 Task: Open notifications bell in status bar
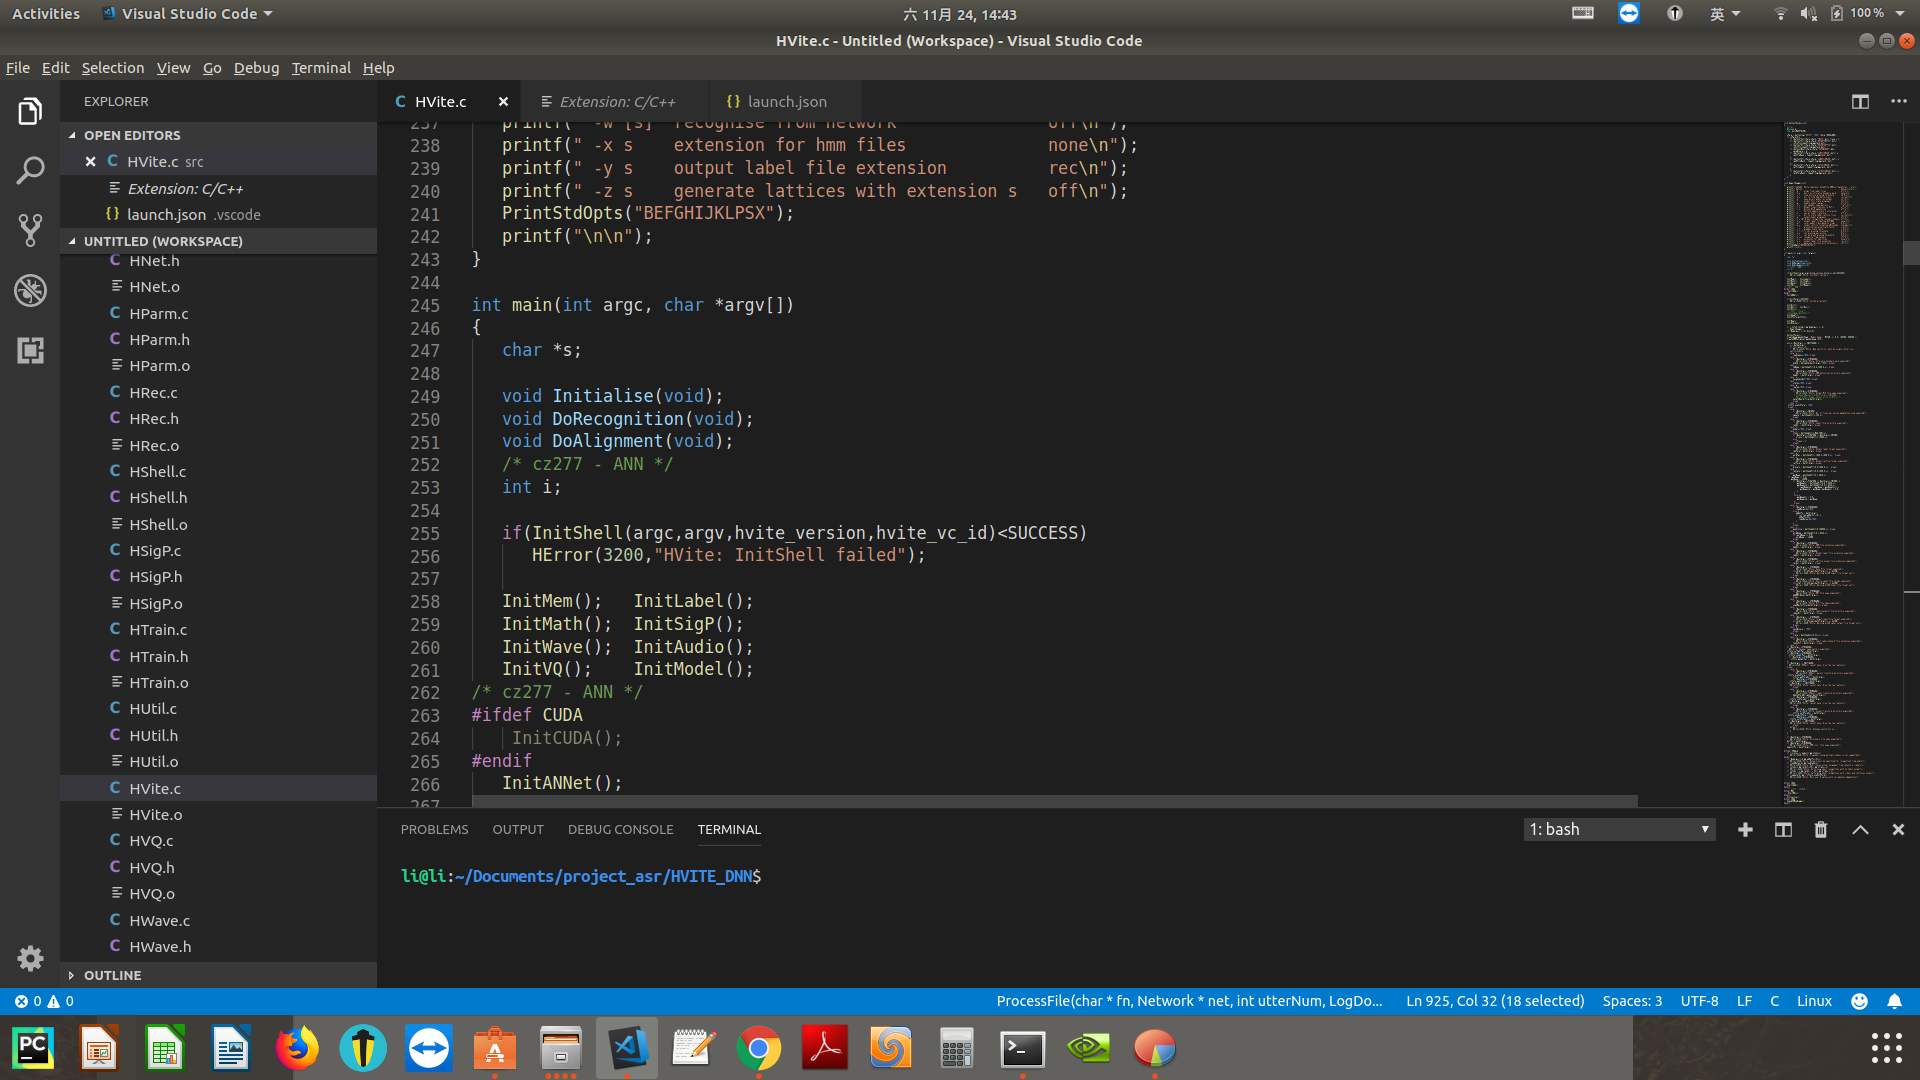point(1894,1001)
